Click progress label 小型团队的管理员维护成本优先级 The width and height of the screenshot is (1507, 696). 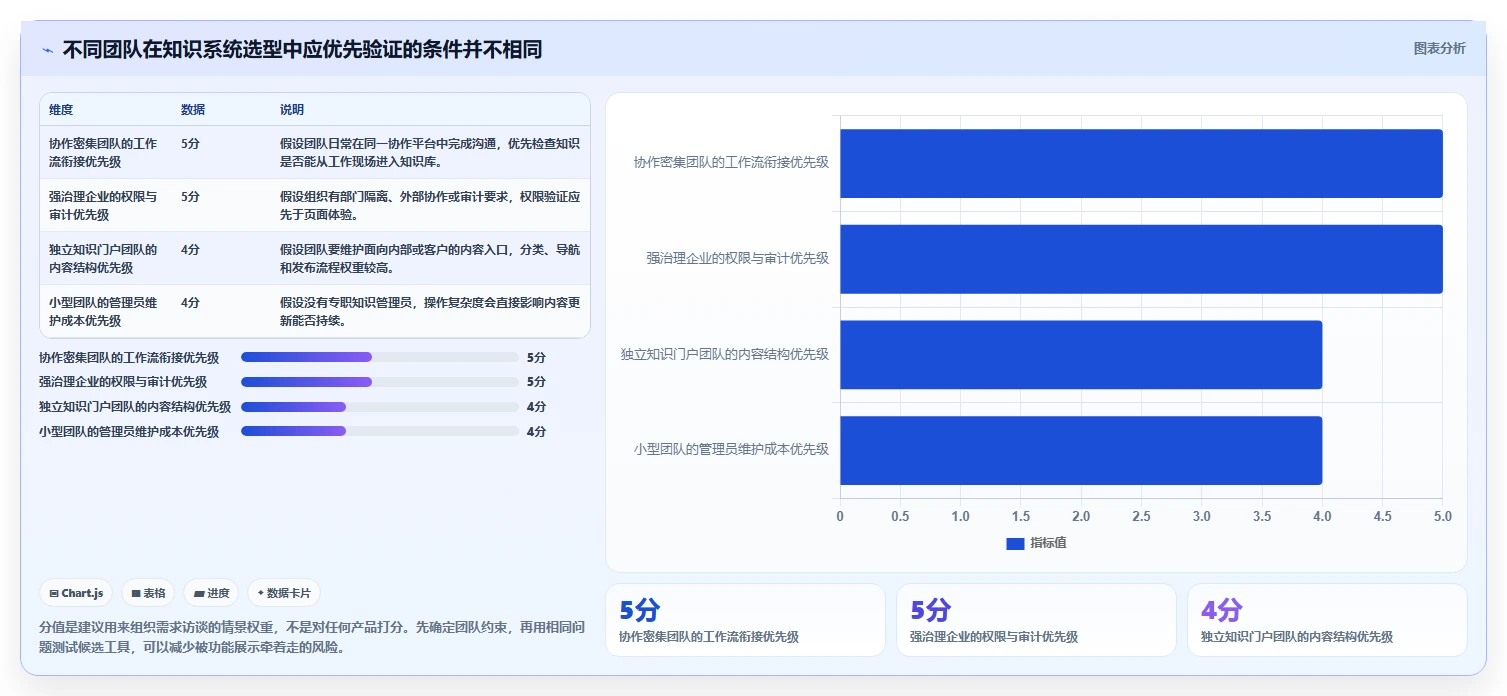(x=129, y=432)
